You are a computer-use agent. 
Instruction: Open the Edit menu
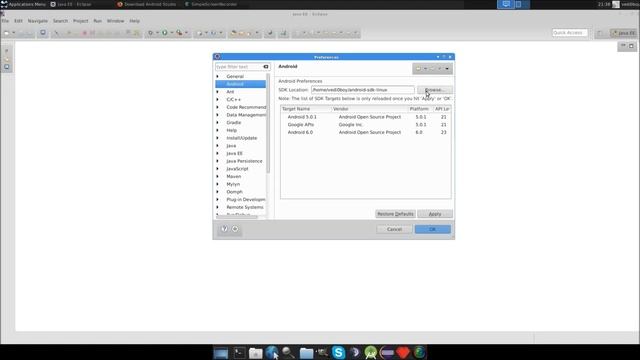click(18, 21)
